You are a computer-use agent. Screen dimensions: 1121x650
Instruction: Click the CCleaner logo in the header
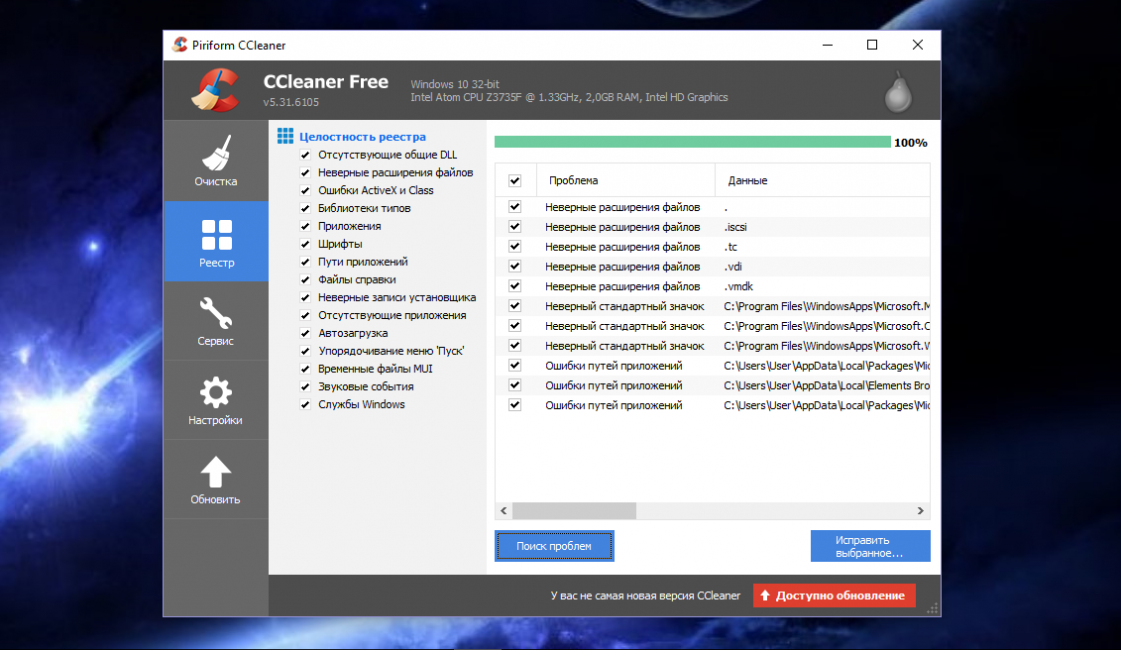215,91
